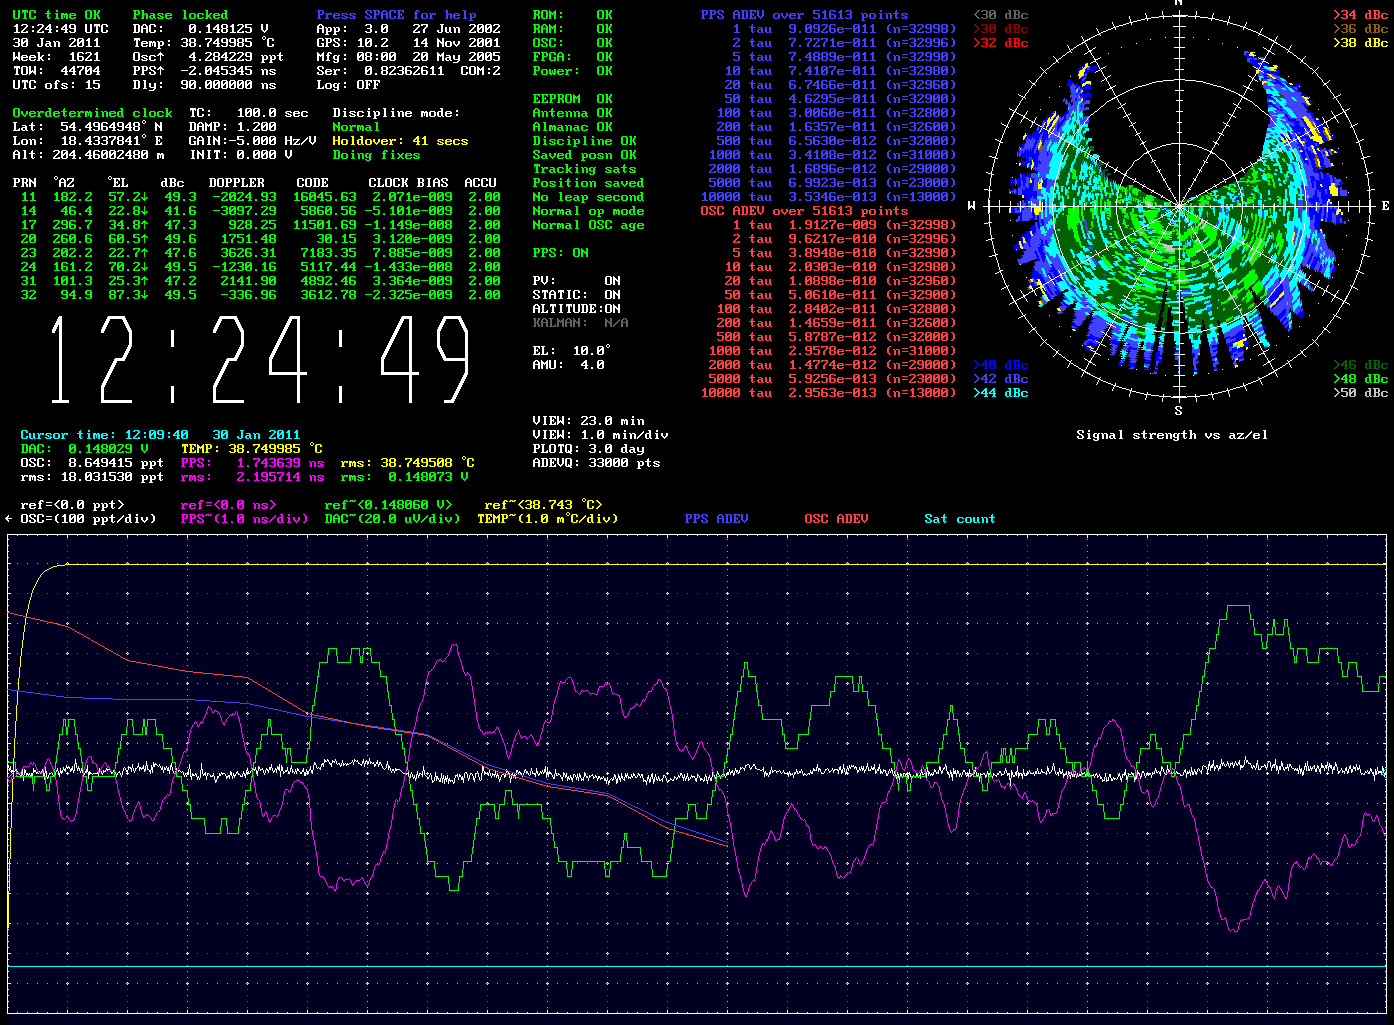Click the >44 dBc cyan legend entry
The width and height of the screenshot is (1394, 1025).
[x=1000, y=393]
